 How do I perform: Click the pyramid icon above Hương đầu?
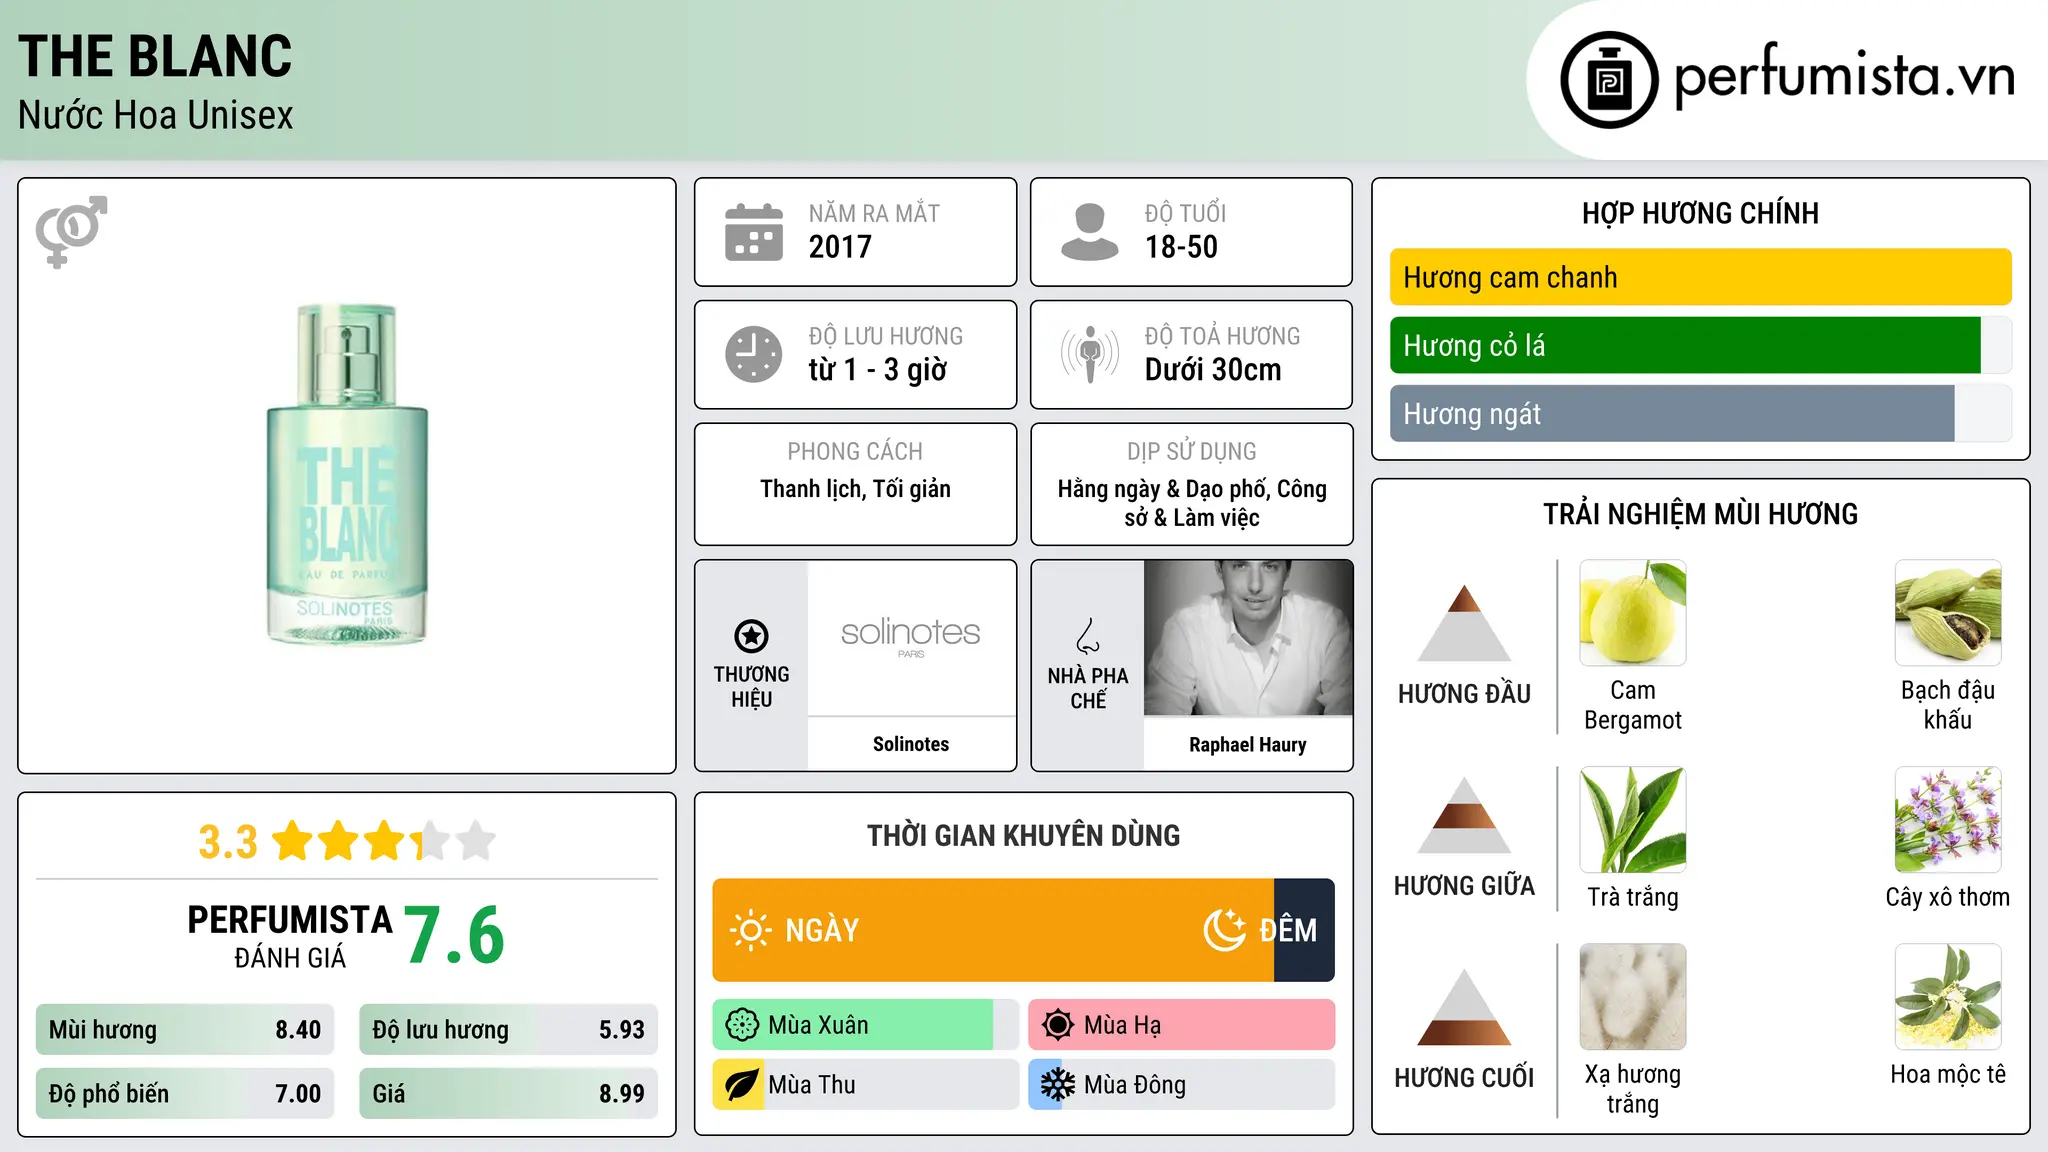point(1465,623)
